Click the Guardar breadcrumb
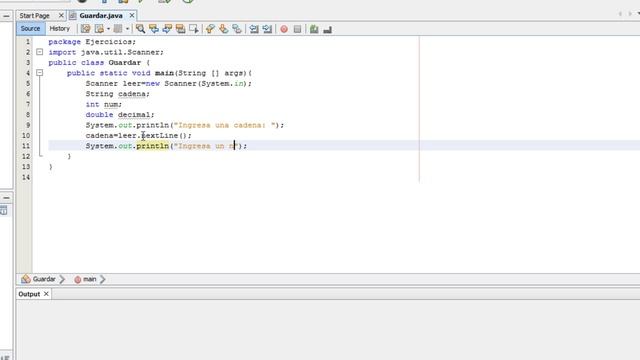The image size is (640, 360). (x=38, y=279)
